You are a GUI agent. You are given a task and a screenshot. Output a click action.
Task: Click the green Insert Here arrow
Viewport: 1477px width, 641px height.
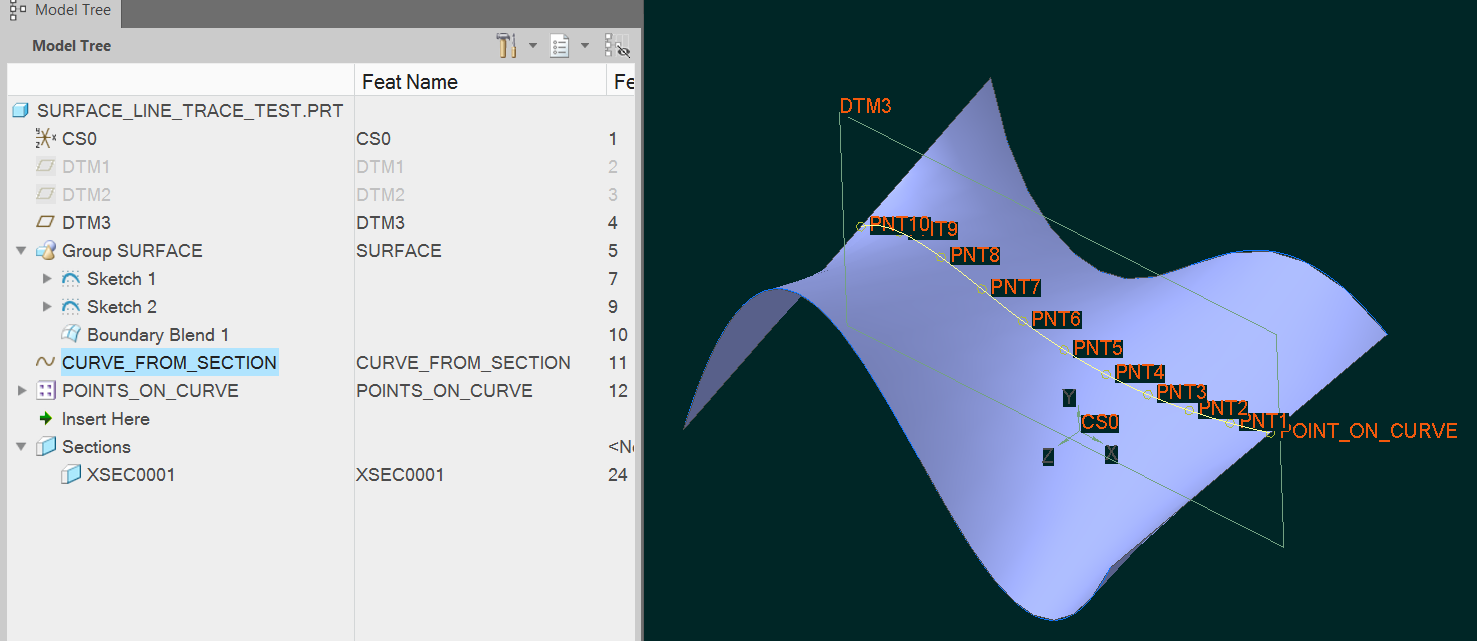45,419
